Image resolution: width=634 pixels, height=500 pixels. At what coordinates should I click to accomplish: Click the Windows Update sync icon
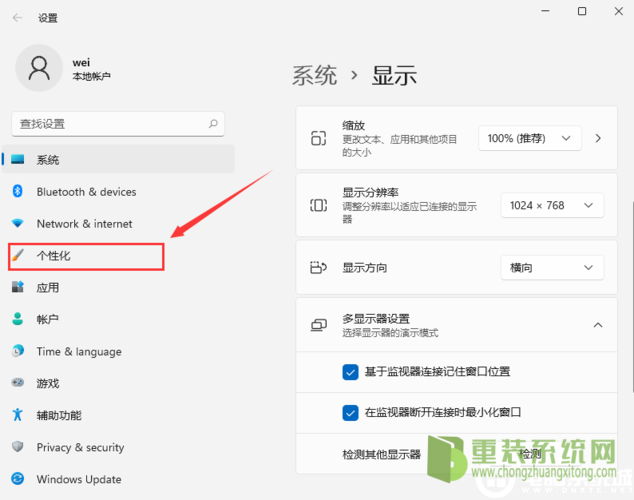click(18, 479)
